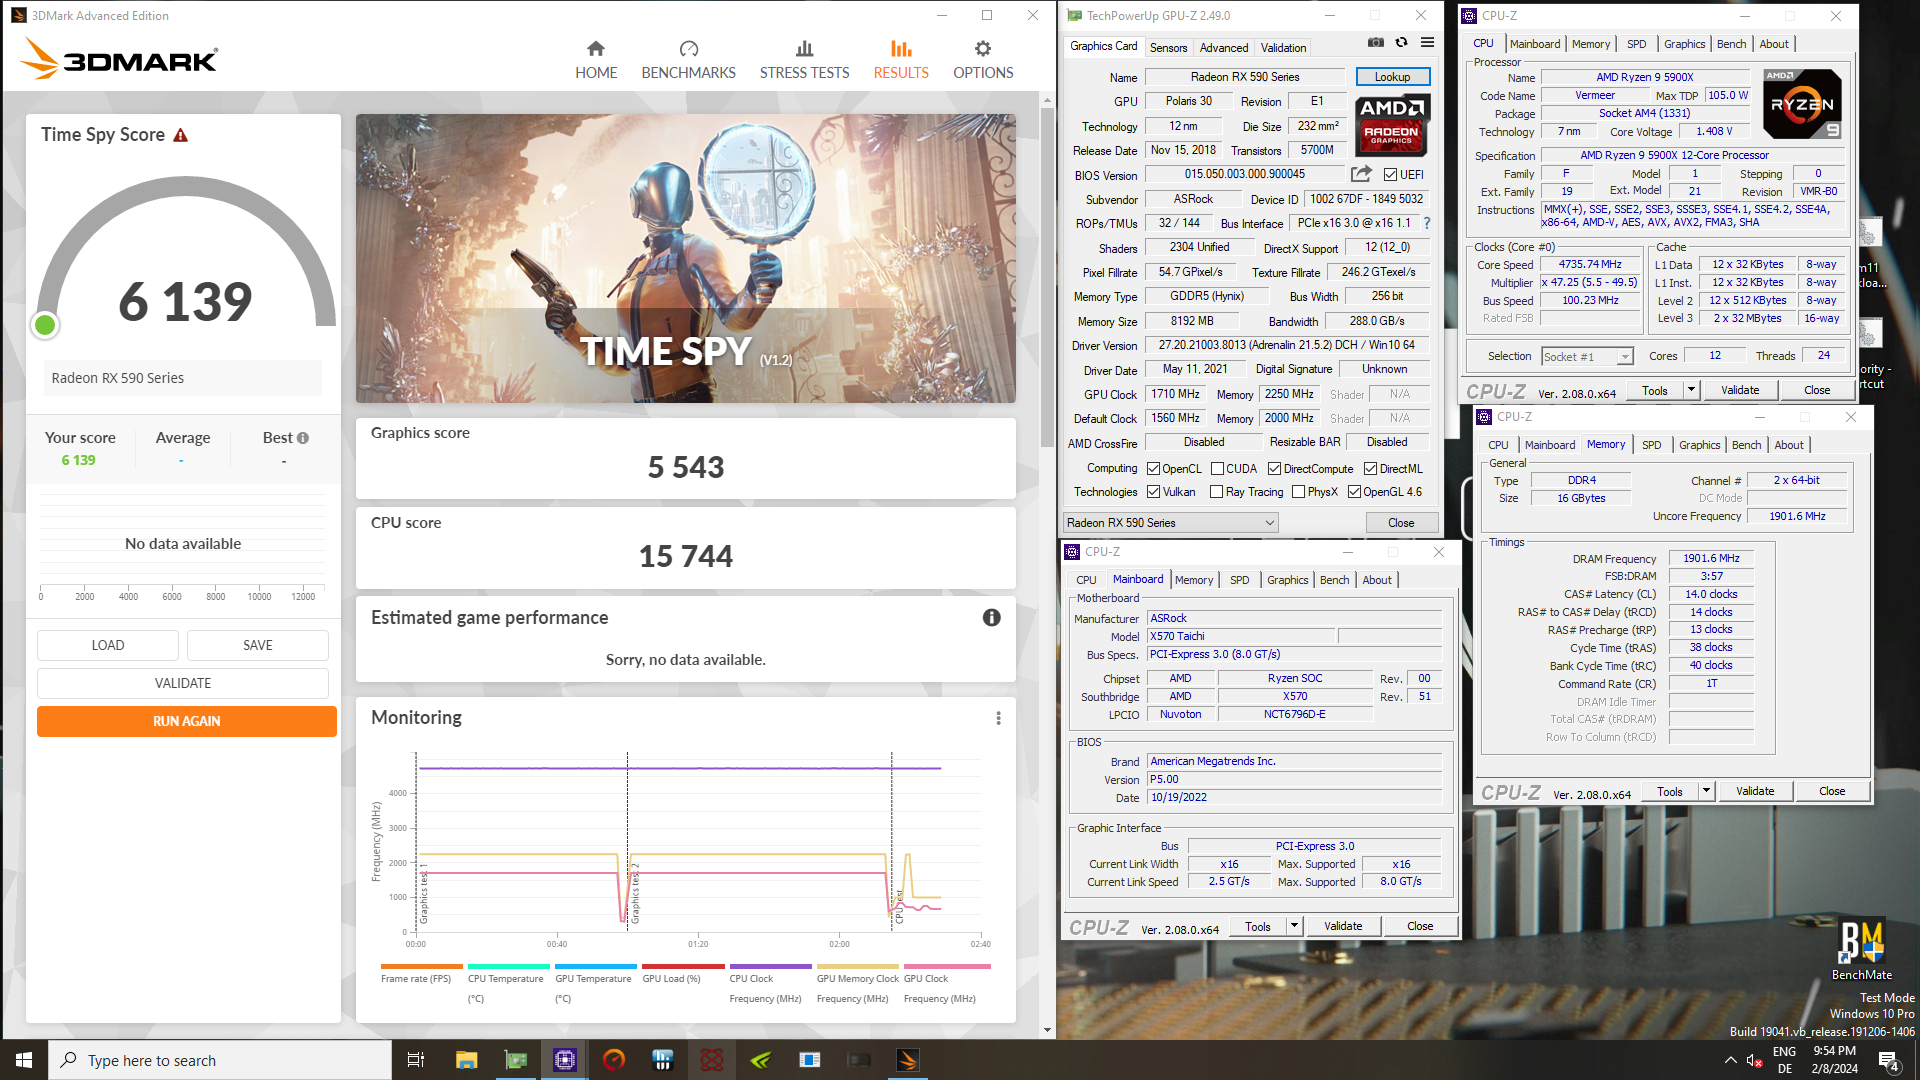This screenshot has height=1080, width=1920.
Task: Open the taskbar clock and date
Action: point(1834,1060)
